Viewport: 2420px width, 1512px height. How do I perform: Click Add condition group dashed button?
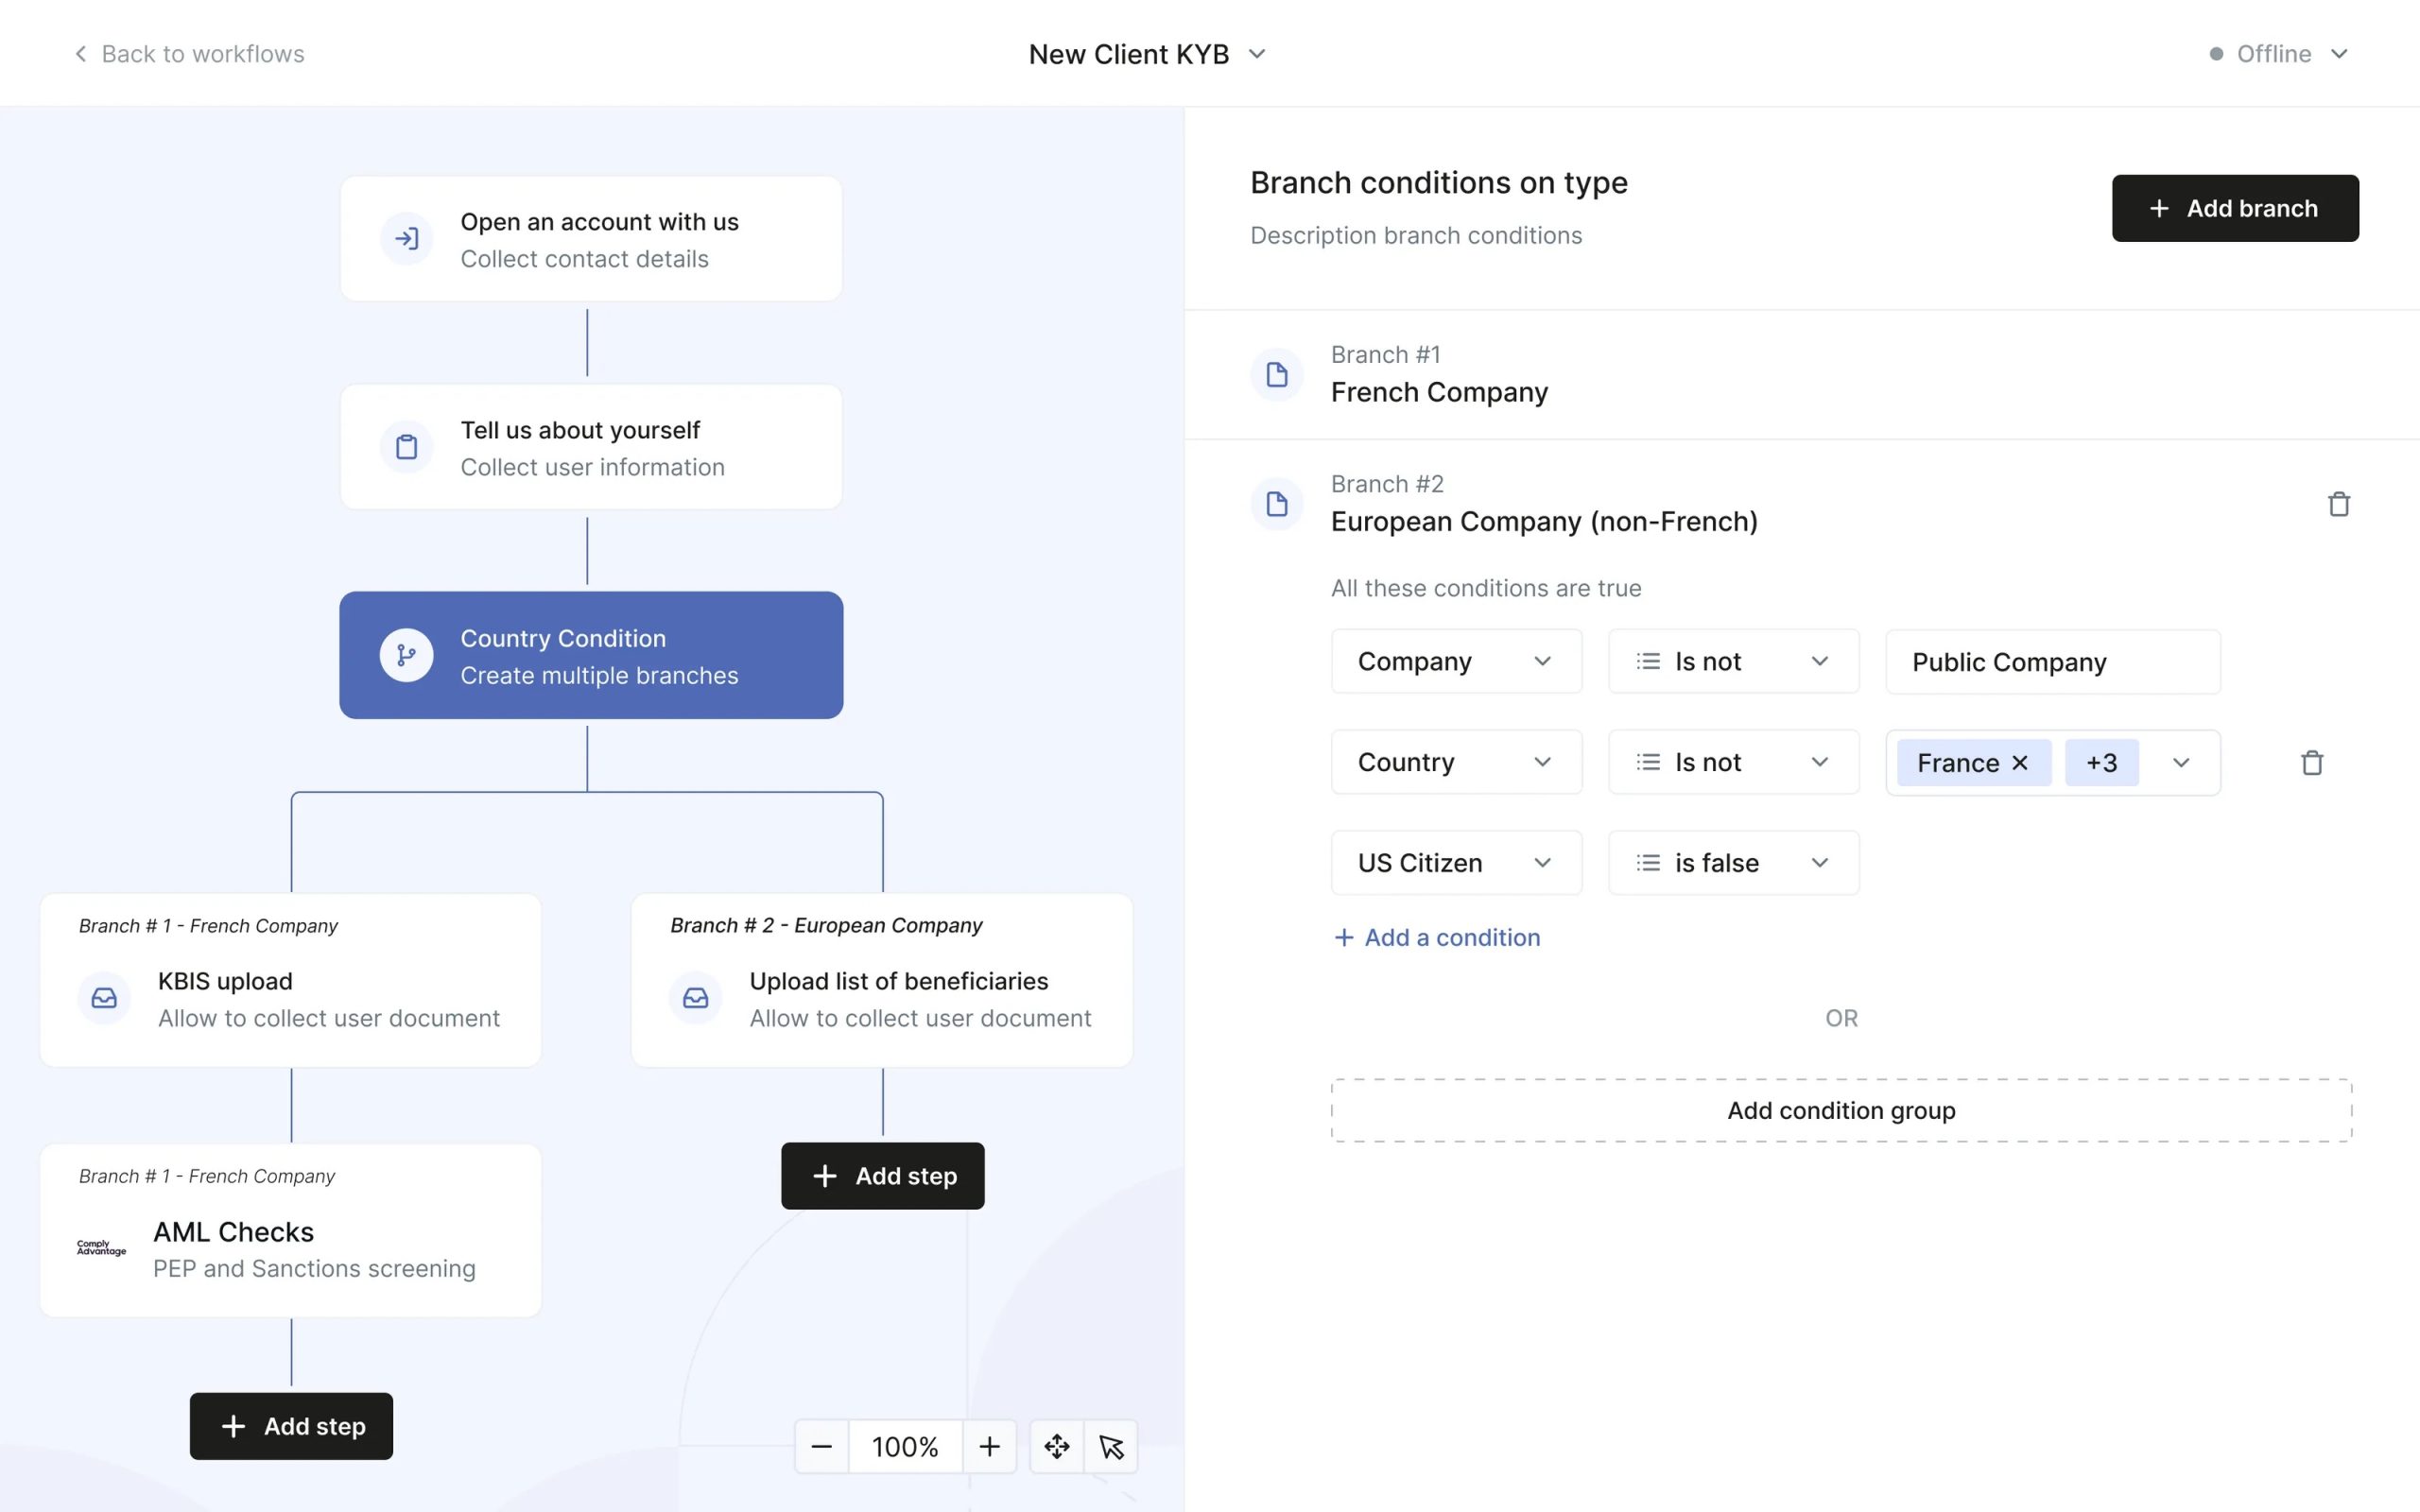click(1841, 1108)
